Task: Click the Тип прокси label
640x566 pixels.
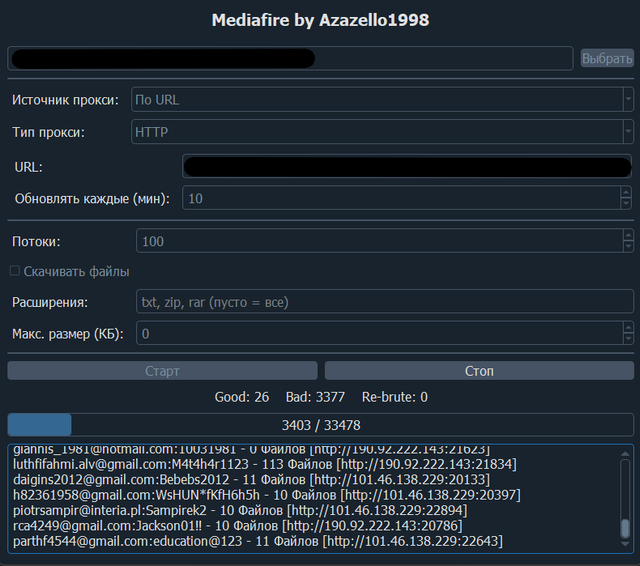Action: (48, 132)
